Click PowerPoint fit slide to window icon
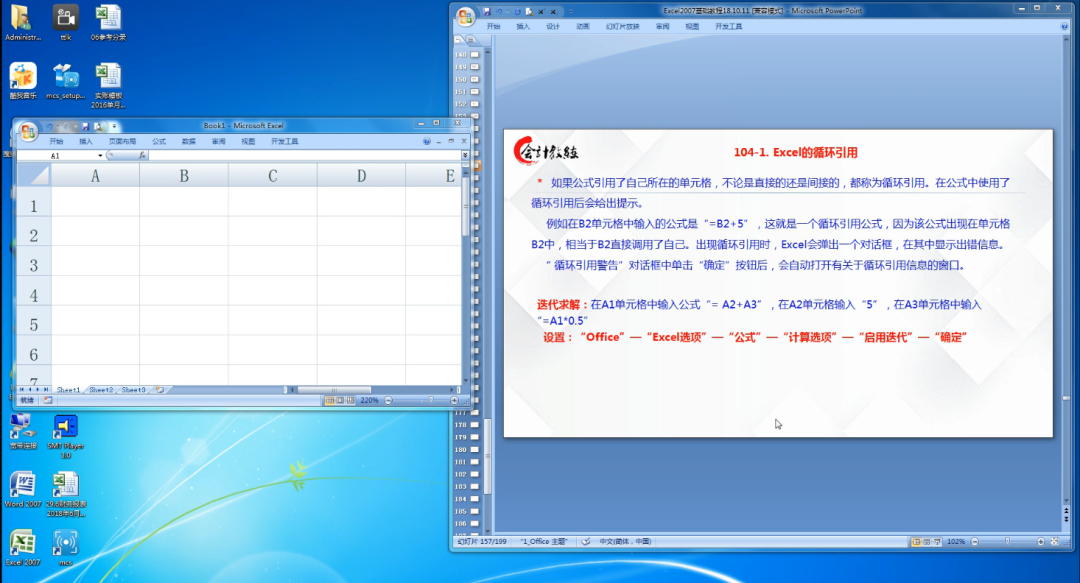Viewport: 1080px width, 583px height. coord(1055,542)
